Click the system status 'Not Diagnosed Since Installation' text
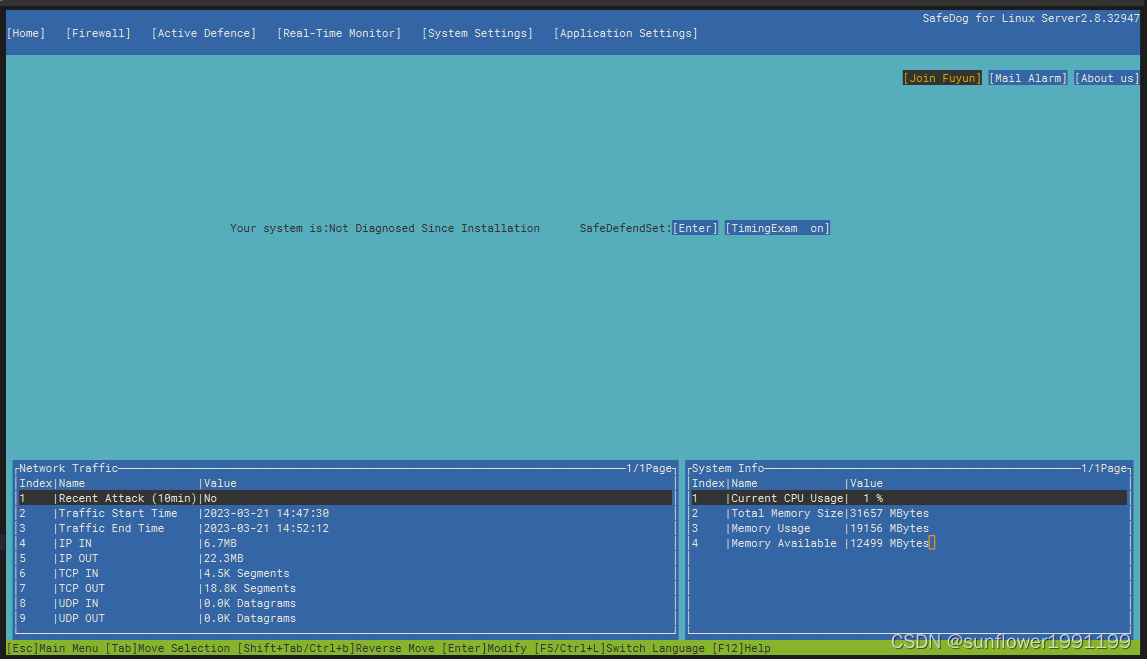Screen dimensions: 1147x659 [435, 228]
